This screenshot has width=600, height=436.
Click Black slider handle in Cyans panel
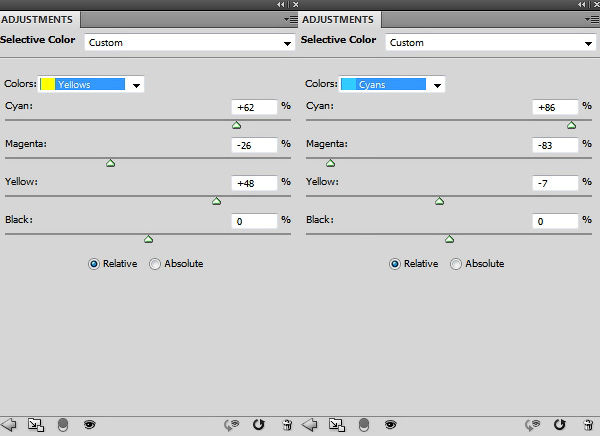450,239
